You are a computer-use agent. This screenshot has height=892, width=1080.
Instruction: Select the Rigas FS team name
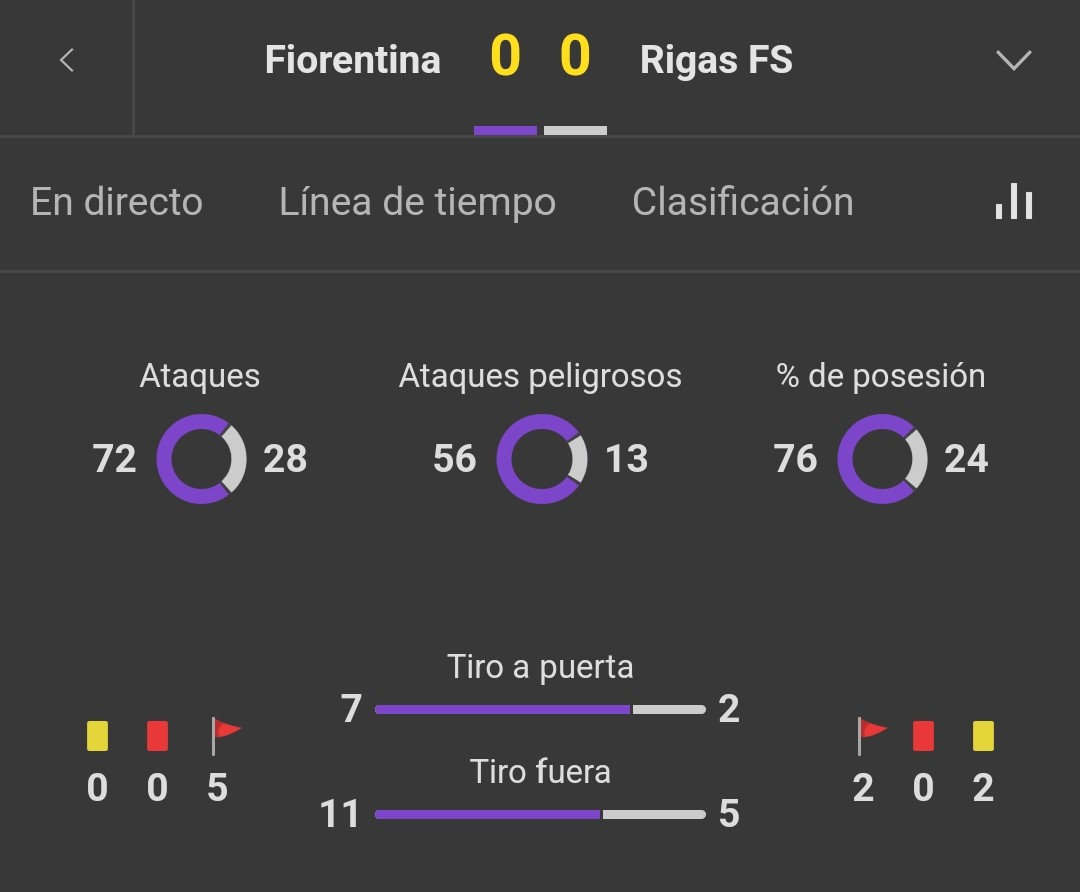click(716, 60)
